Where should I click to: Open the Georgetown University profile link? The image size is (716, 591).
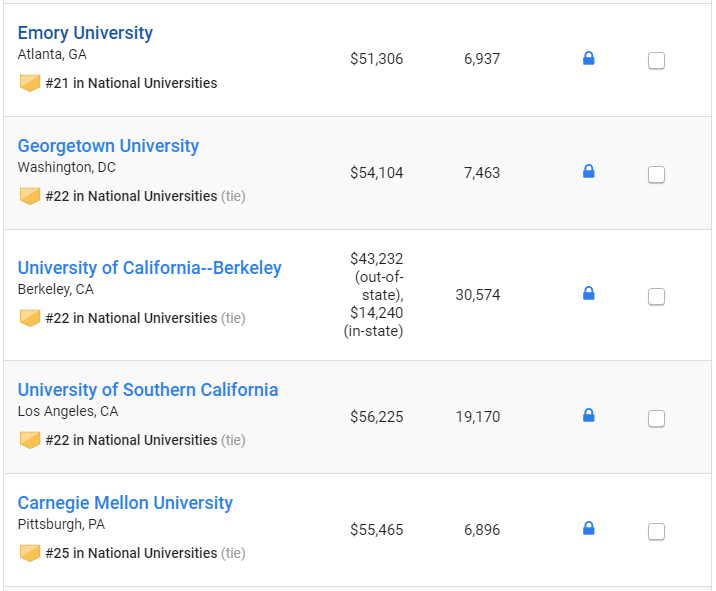(x=108, y=146)
